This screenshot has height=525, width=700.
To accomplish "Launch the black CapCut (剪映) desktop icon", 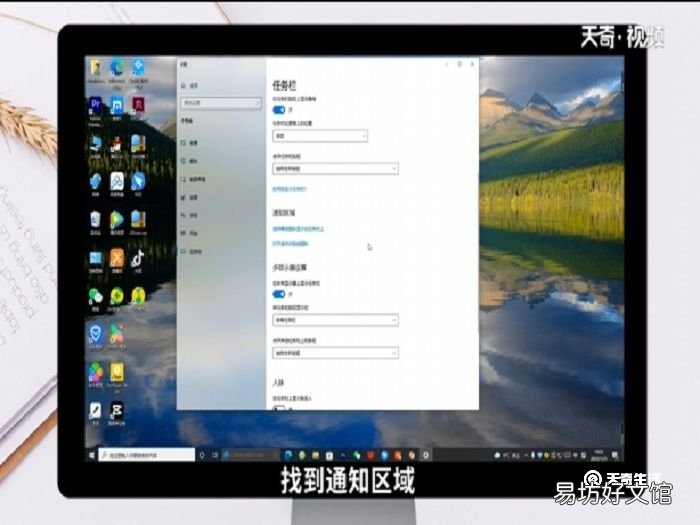I will click(117, 413).
